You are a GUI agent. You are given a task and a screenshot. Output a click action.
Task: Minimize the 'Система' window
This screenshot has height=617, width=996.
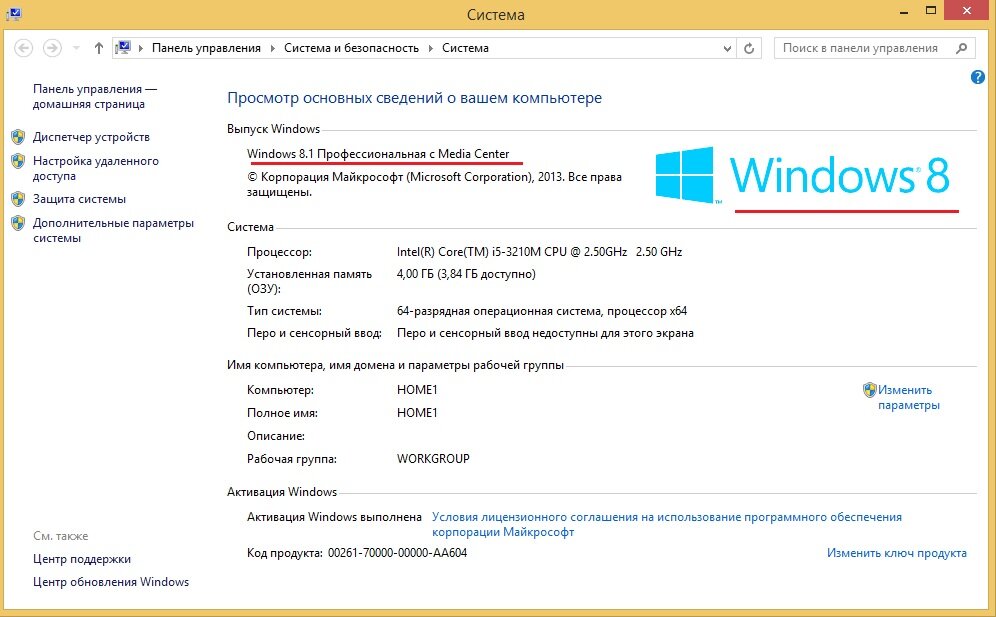pos(903,11)
